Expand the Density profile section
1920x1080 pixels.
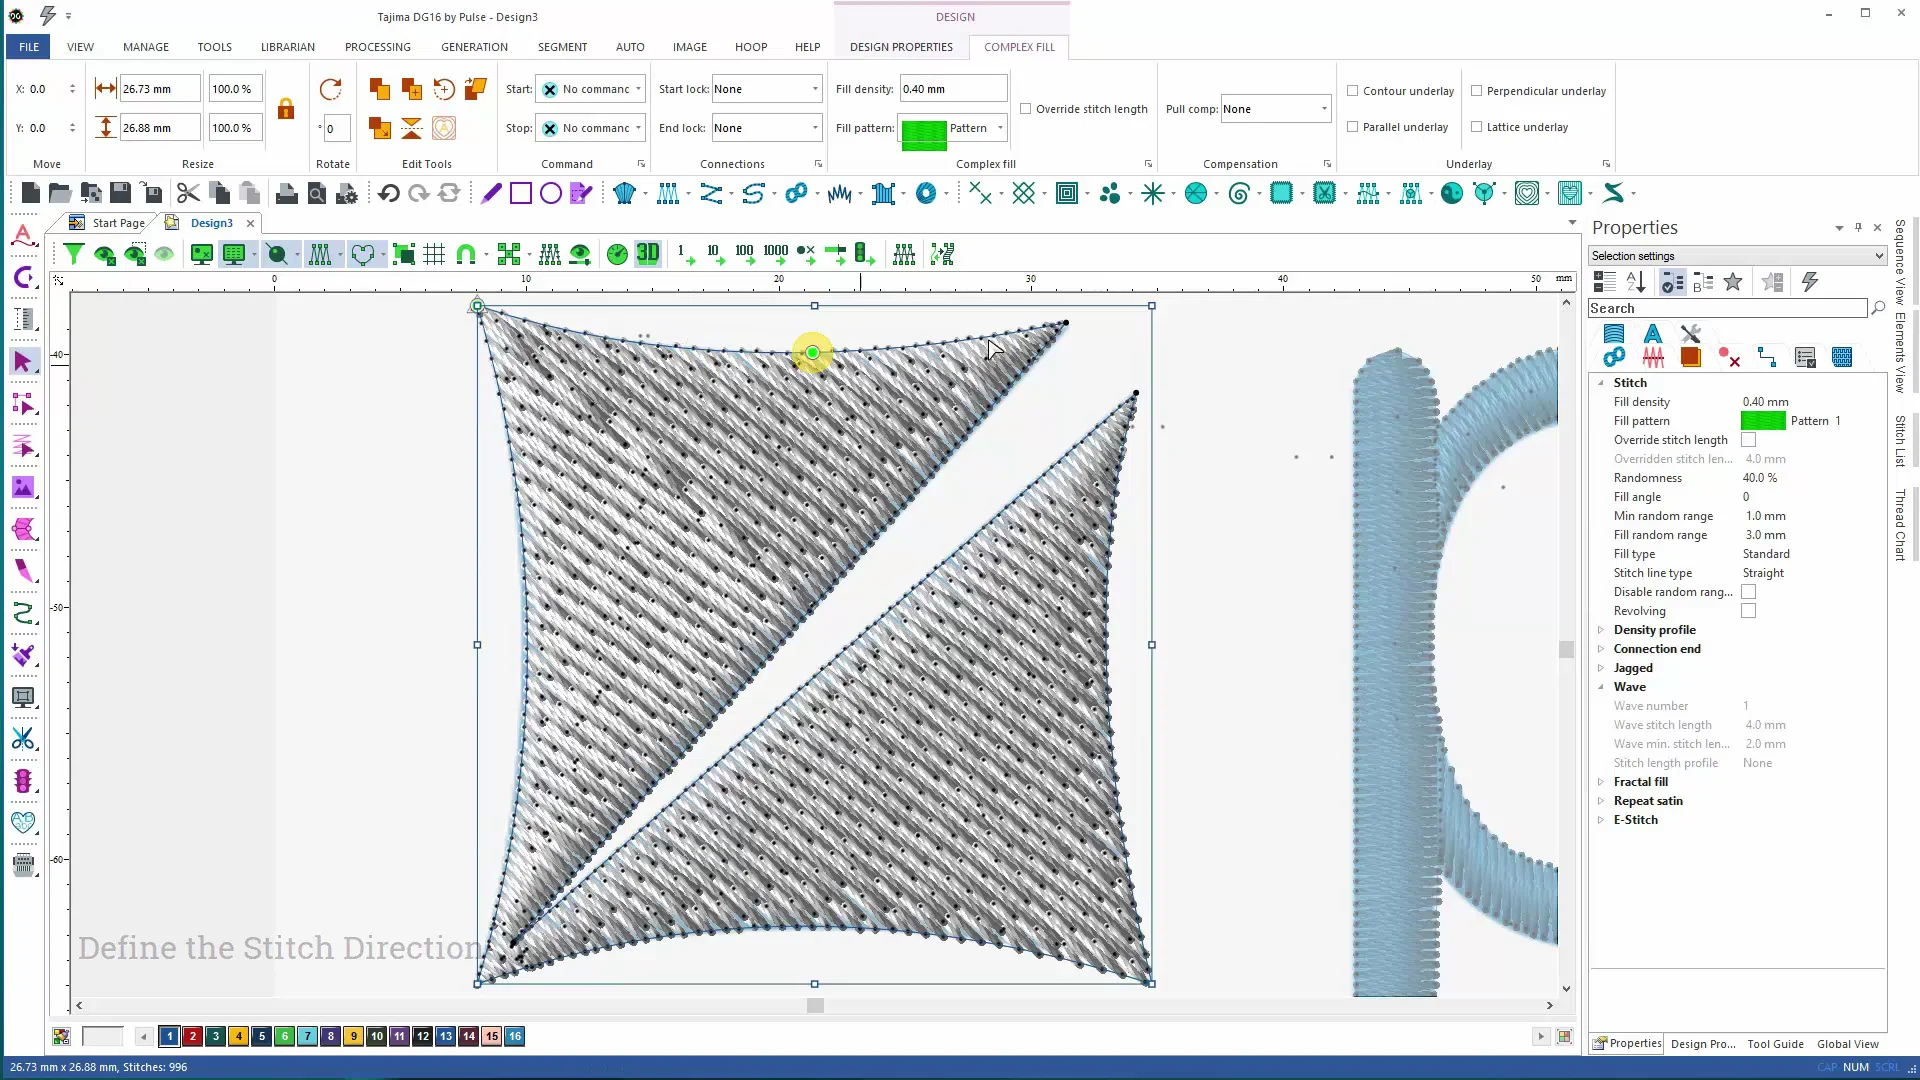coord(1601,629)
